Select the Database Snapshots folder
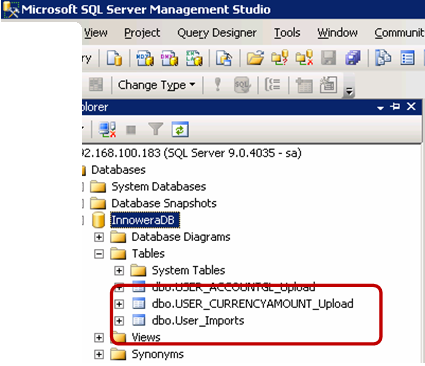Image resolution: width=425 pixels, height=366 pixels. pyautogui.click(x=164, y=203)
